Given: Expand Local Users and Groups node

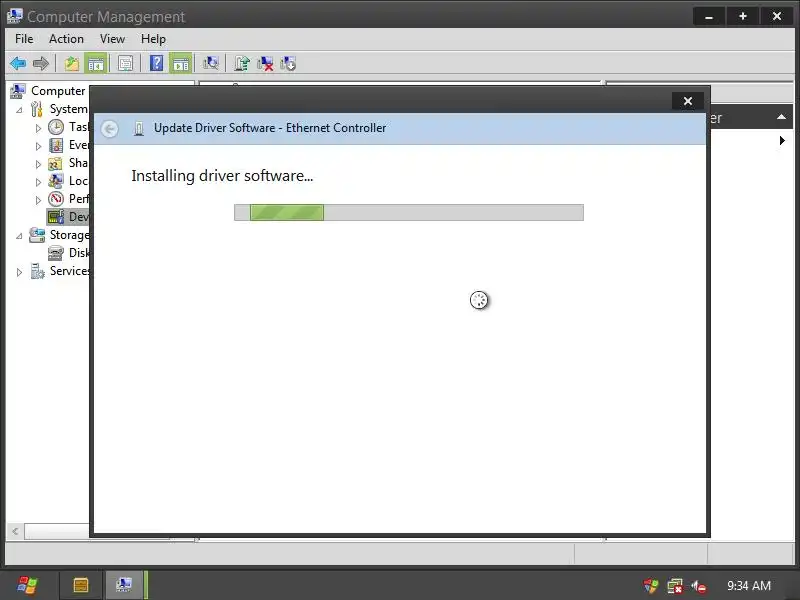Looking at the screenshot, I should pos(38,182).
